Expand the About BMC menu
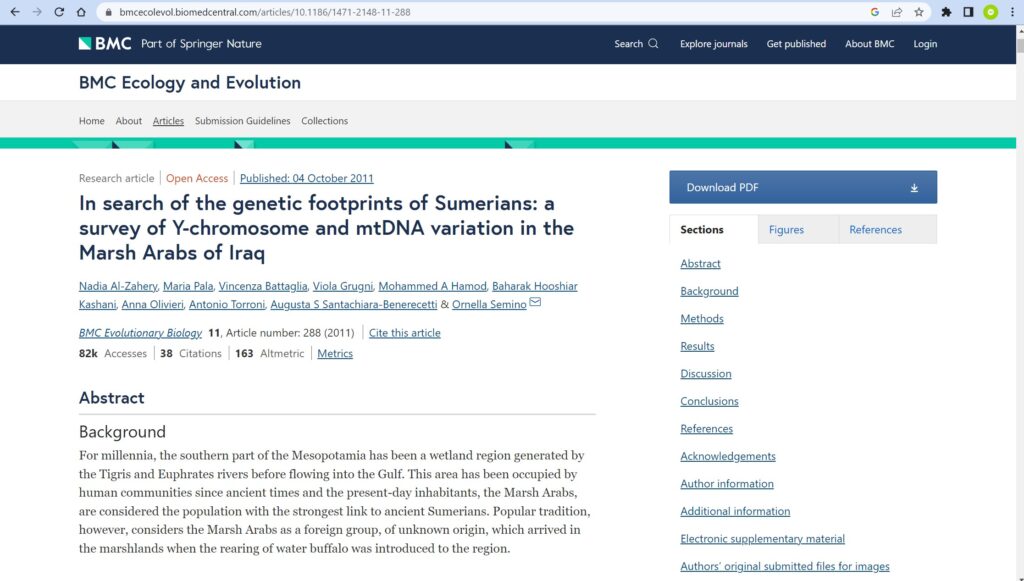 (869, 44)
